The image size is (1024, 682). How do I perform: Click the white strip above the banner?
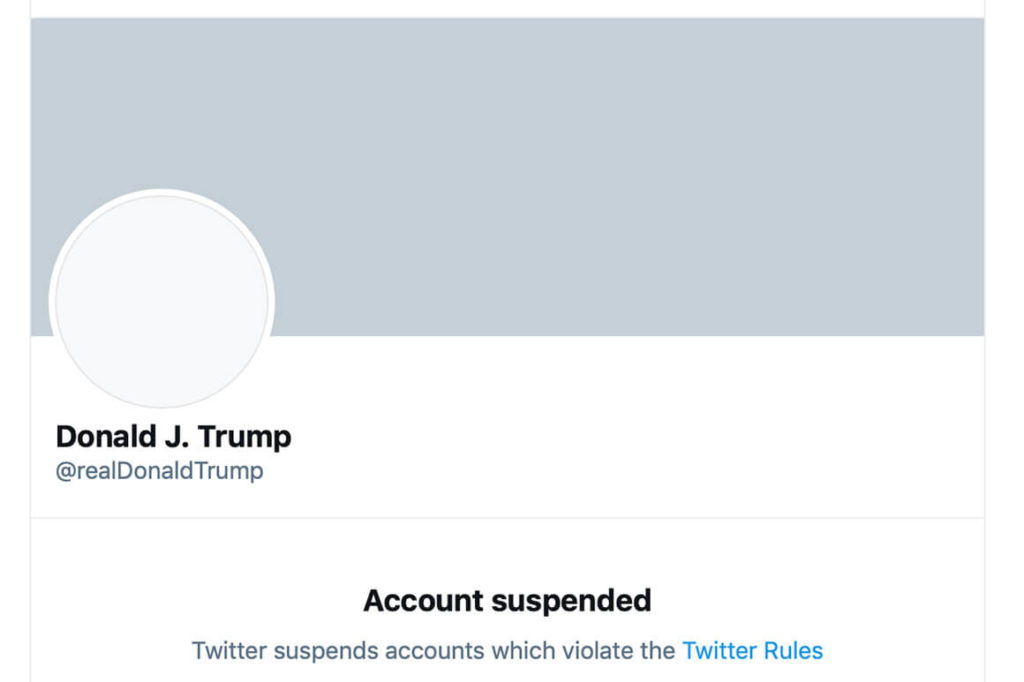(x=507, y=8)
